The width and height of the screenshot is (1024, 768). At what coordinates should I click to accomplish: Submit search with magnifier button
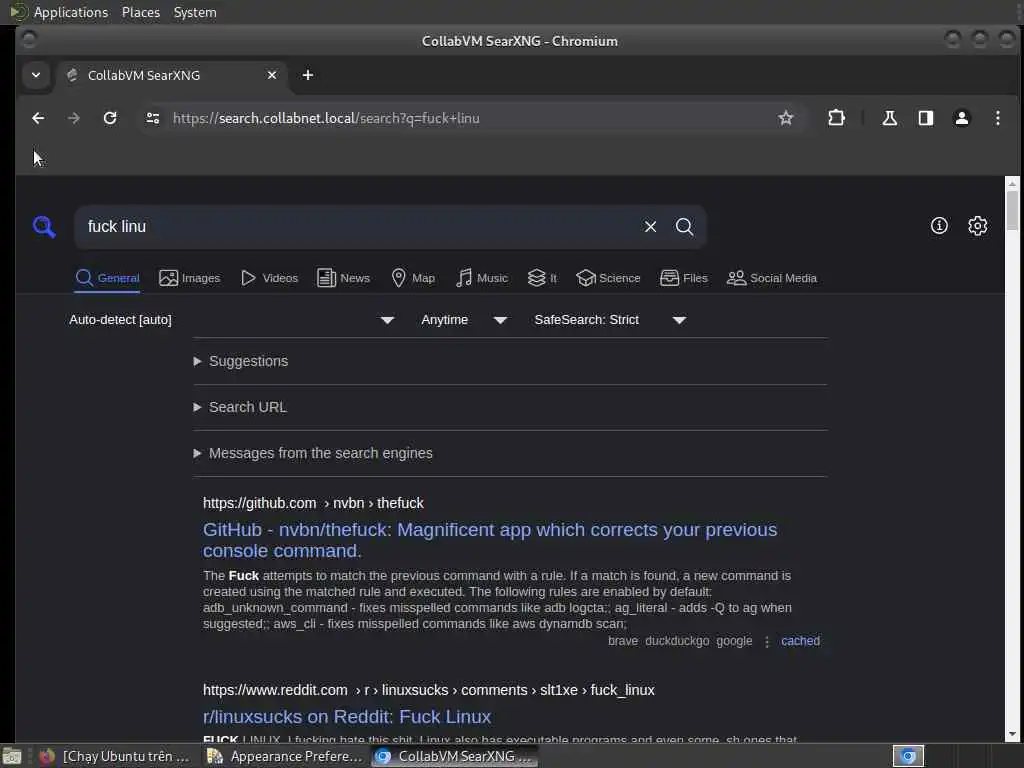coord(684,227)
